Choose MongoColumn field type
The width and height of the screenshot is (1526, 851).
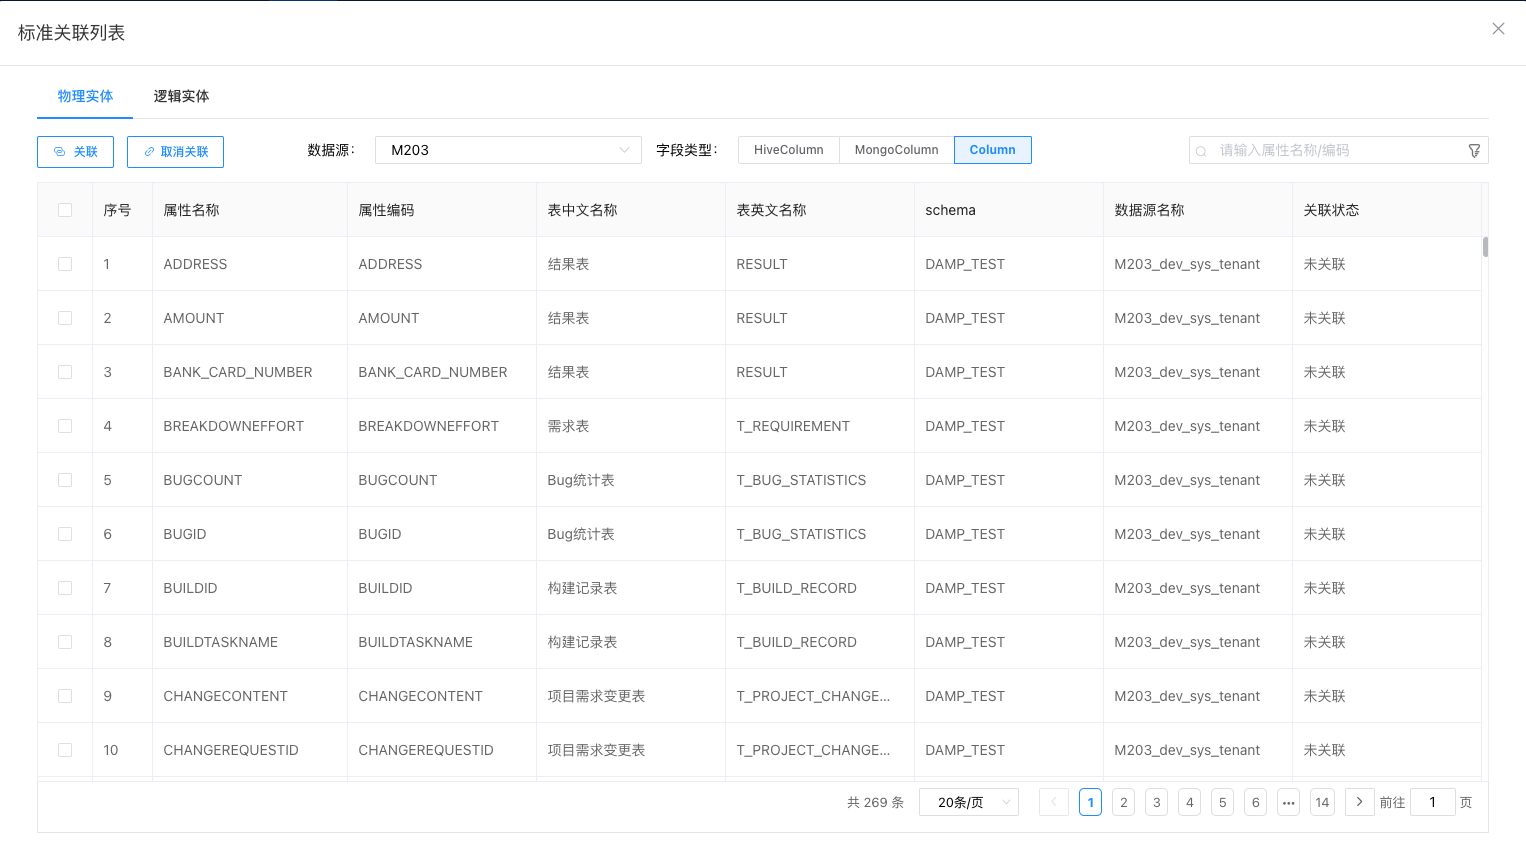tap(896, 150)
